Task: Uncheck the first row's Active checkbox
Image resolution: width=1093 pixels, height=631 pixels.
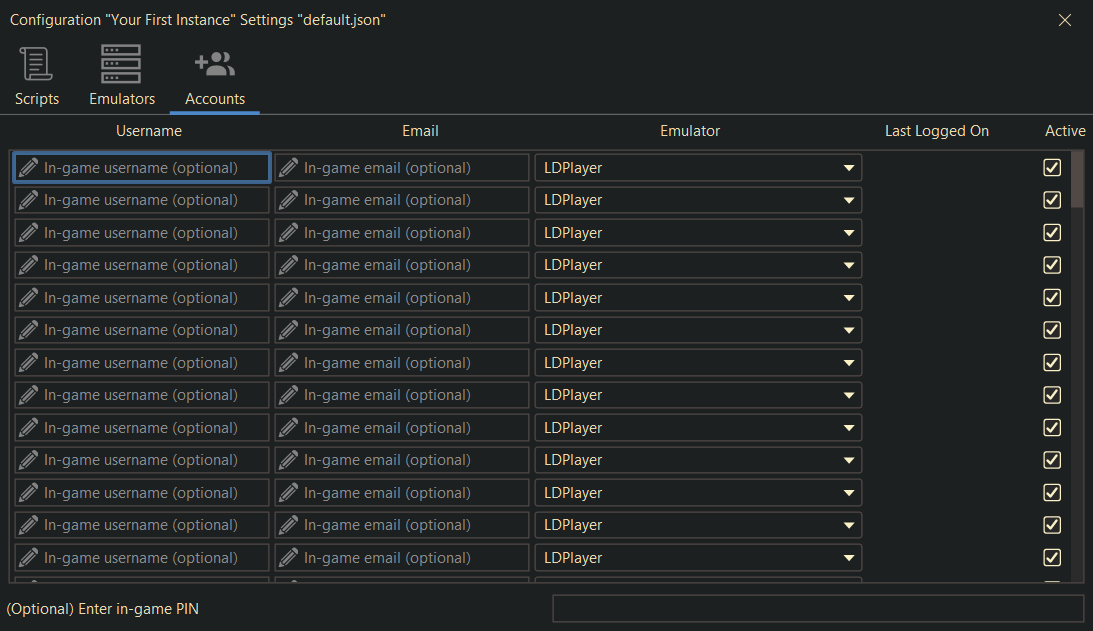Action: [1052, 167]
